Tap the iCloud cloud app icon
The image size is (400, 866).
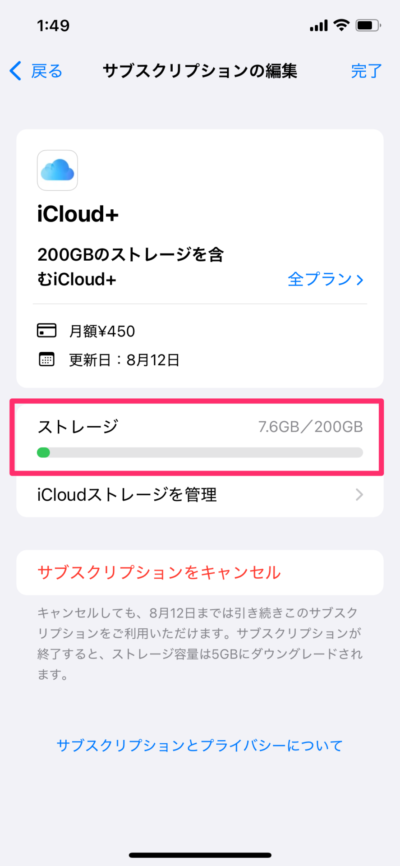tap(57, 170)
